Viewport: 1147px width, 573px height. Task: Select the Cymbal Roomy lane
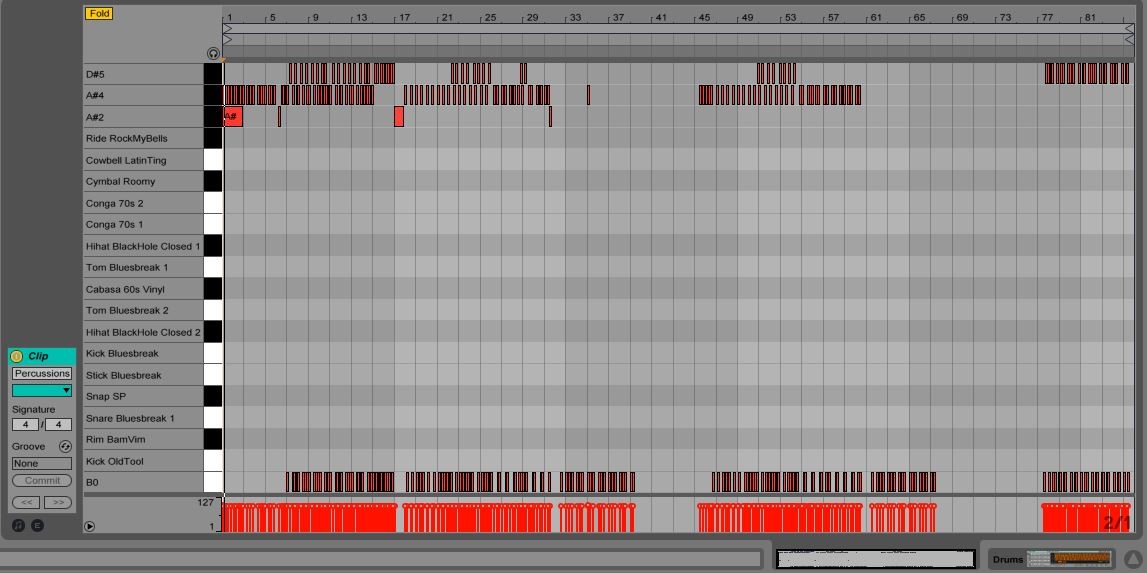point(143,181)
